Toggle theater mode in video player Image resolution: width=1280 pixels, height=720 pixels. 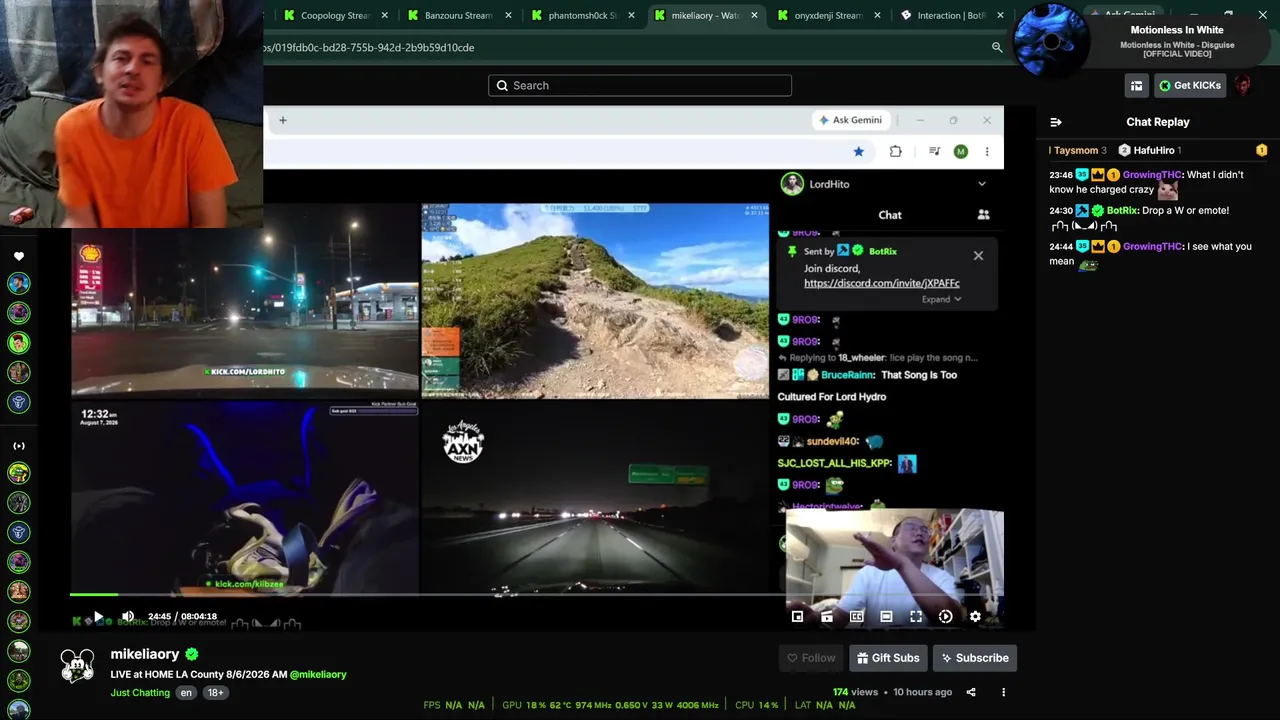(x=886, y=617)
